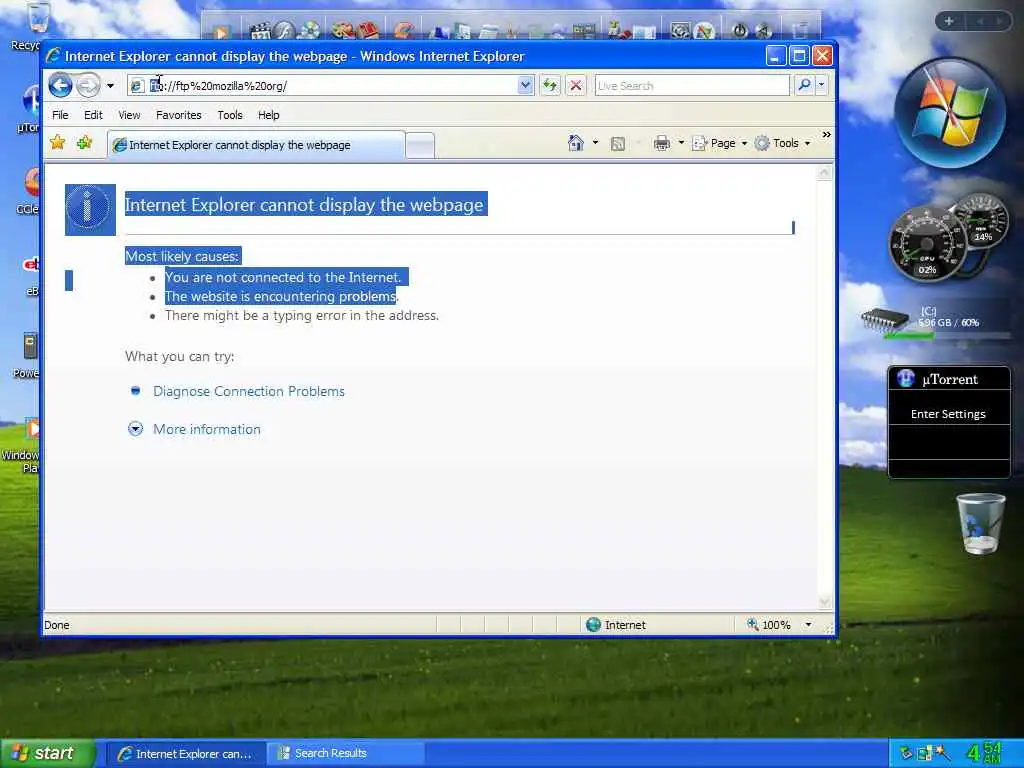Click the Internet Explorer taskbar button

[185, 754]
